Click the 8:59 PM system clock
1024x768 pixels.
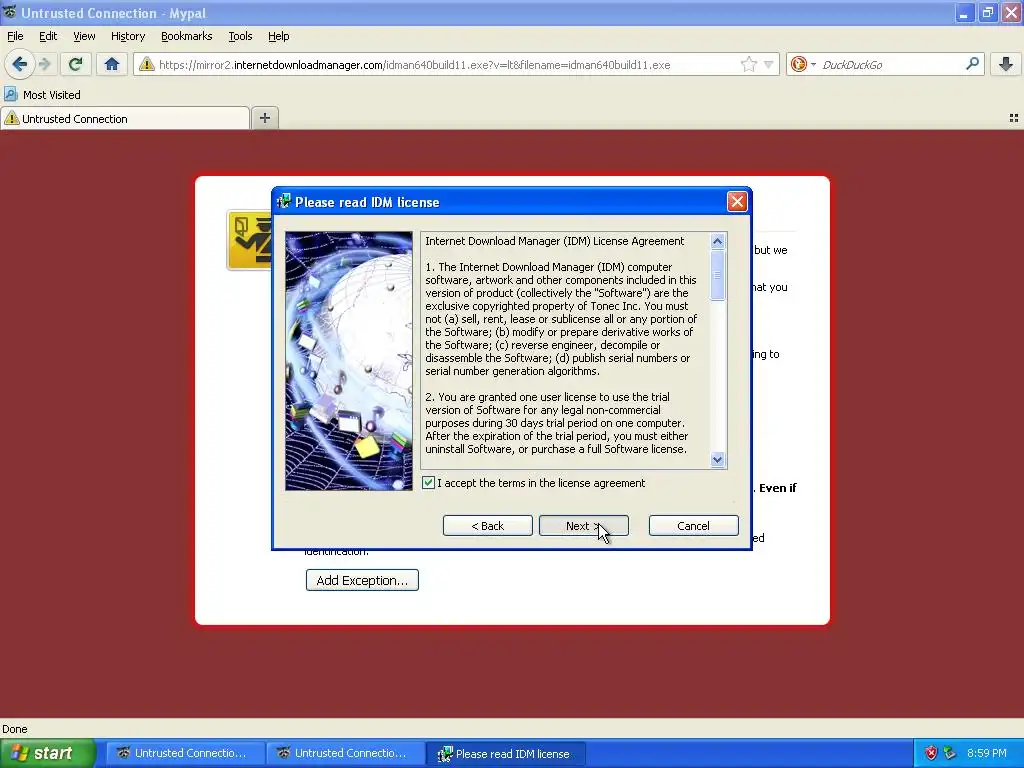986,753
